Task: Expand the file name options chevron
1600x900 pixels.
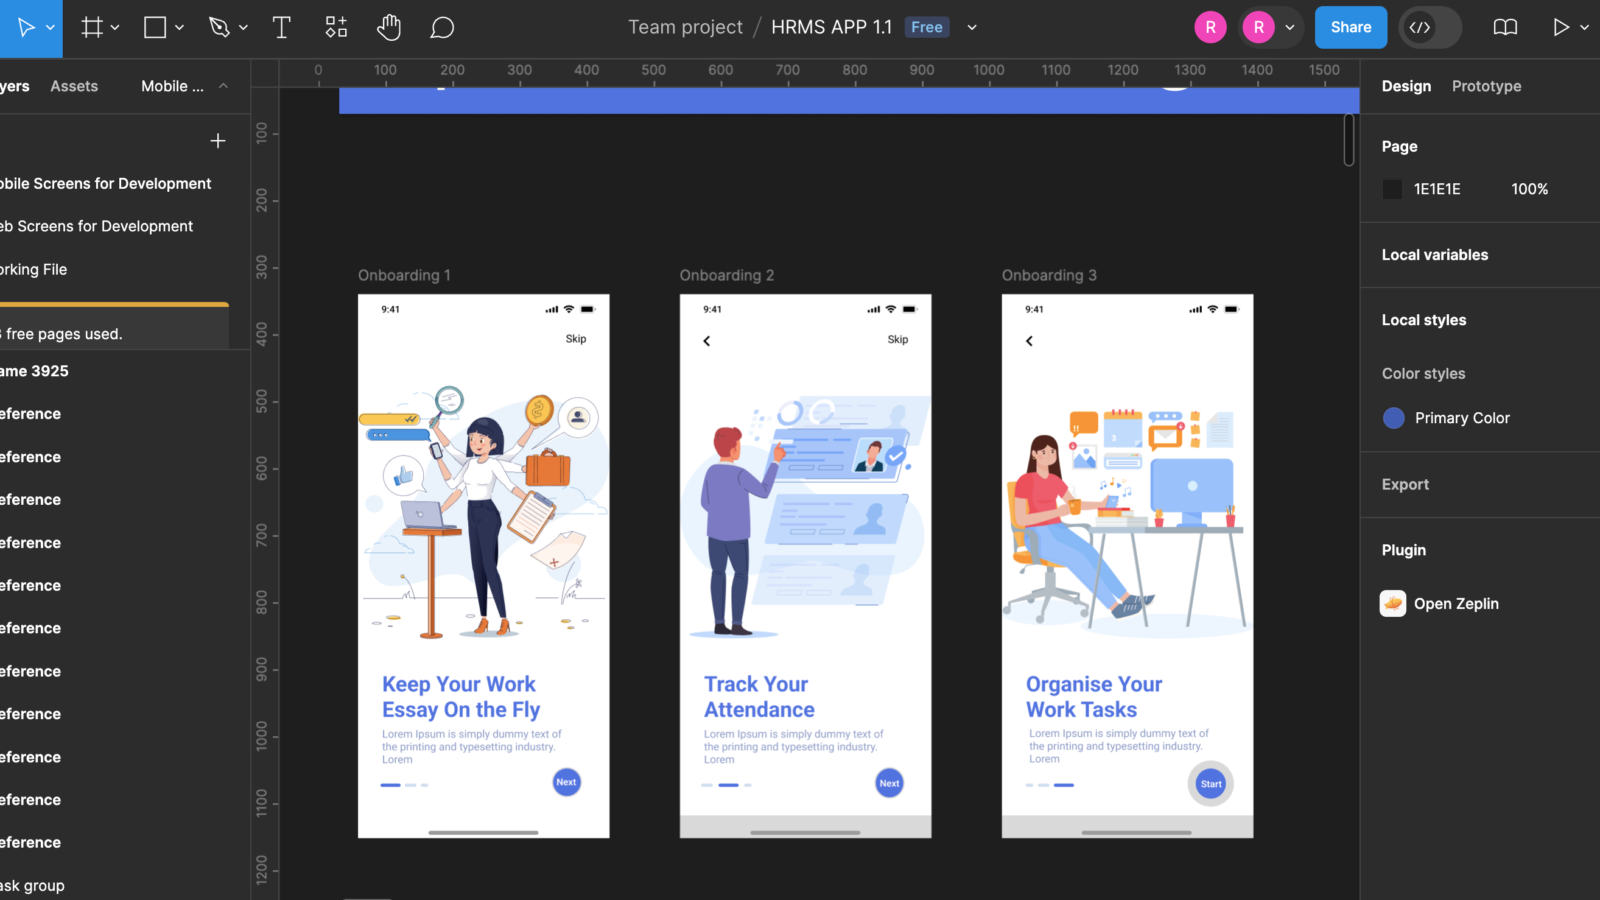Action: click(971, 28)
